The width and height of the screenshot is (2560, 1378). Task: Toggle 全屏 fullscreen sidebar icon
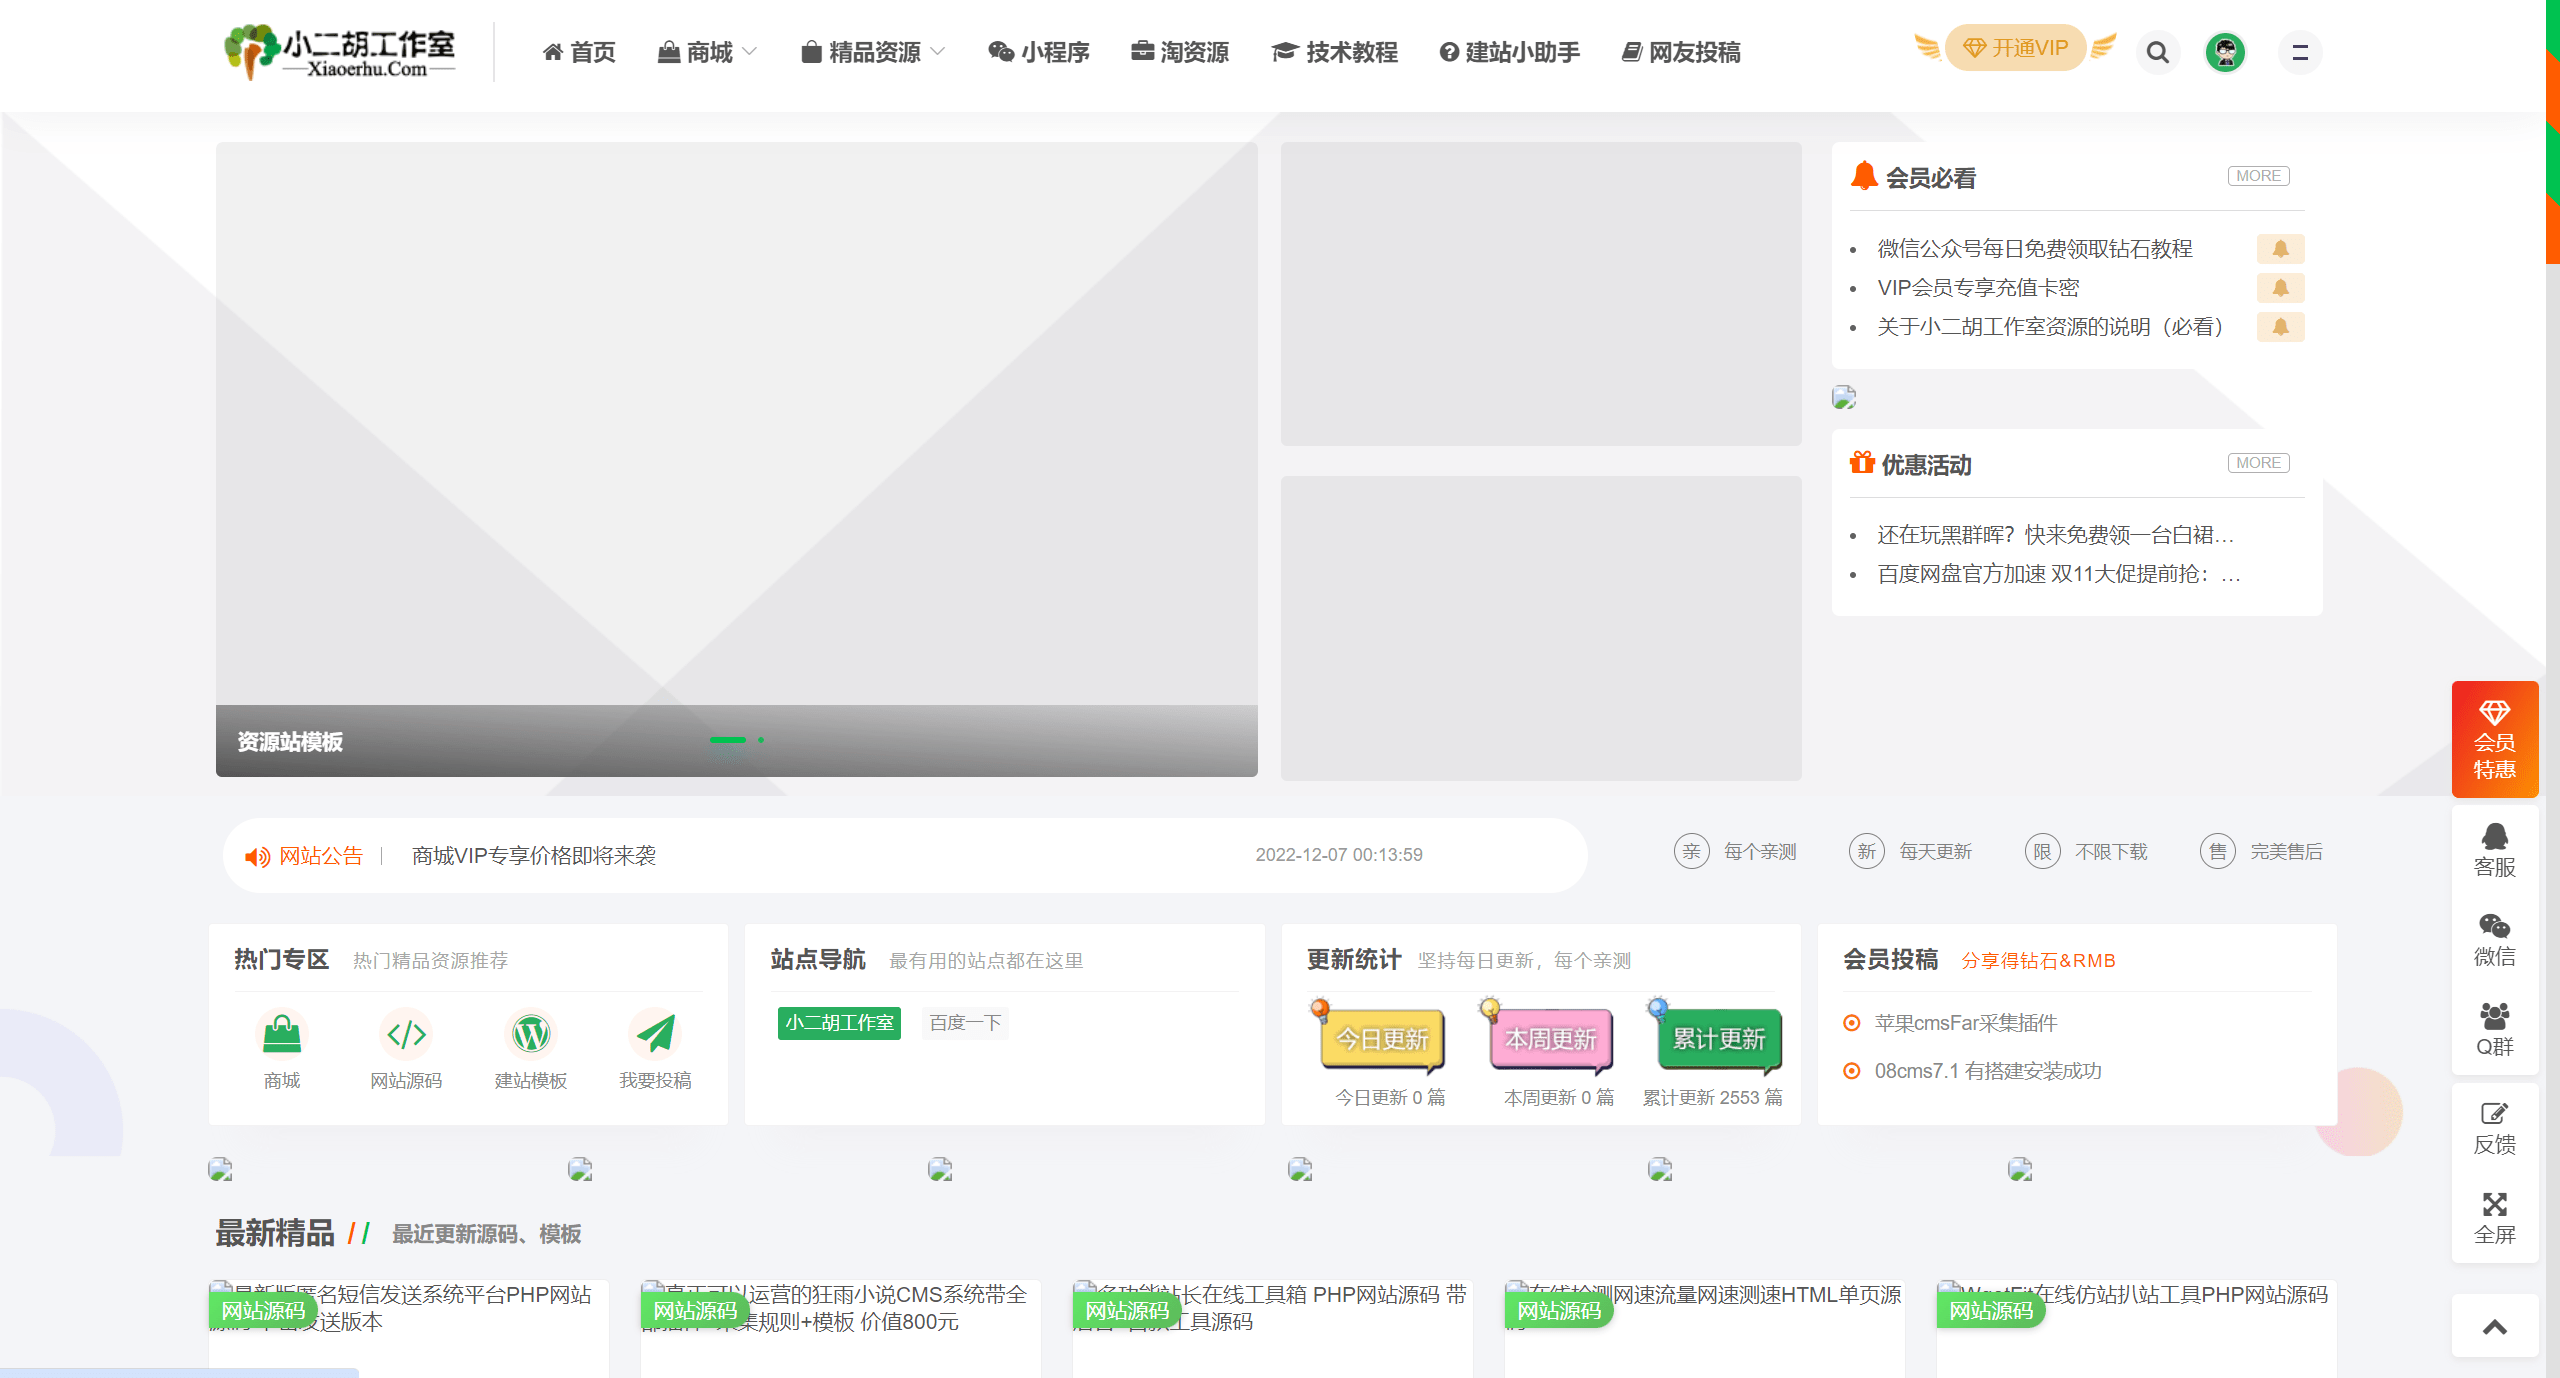(2495, 1217)
